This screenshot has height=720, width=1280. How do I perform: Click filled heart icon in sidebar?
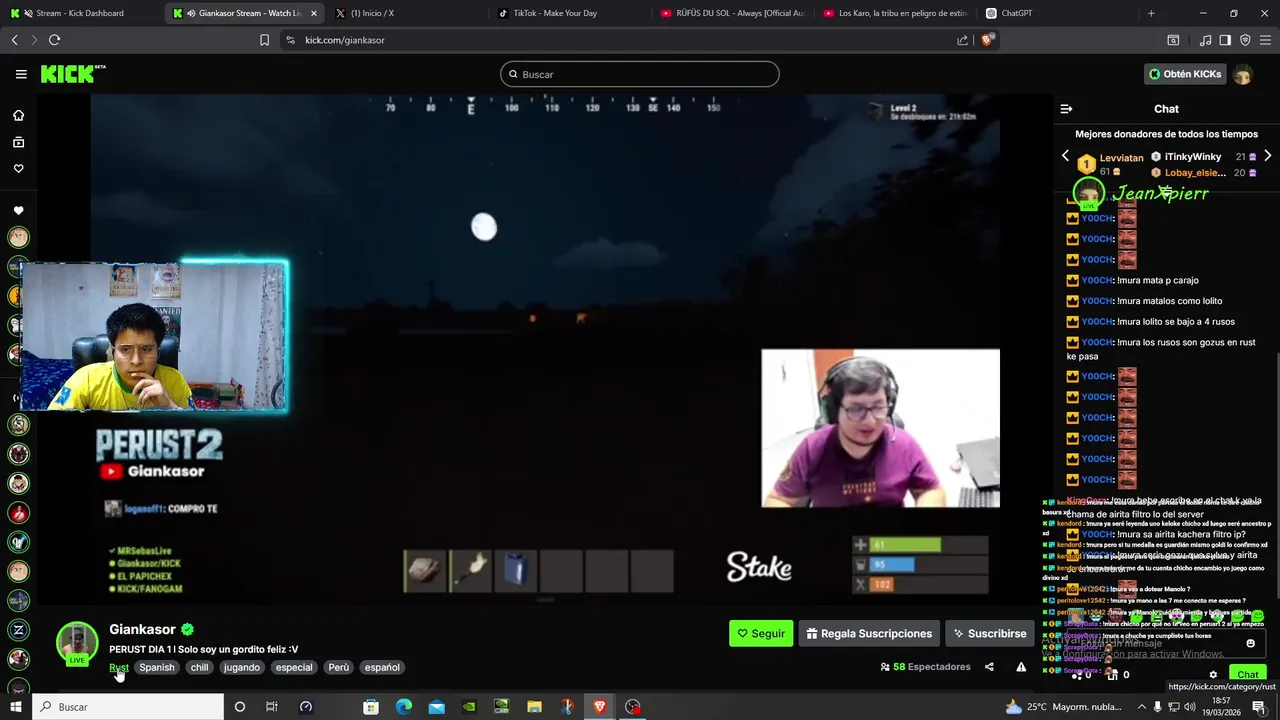click(18, 211)
